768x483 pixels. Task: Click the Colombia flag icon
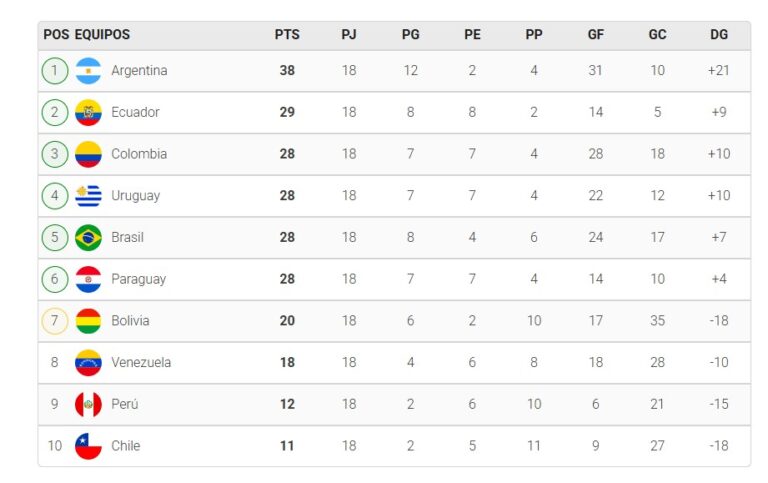(x=88, y=154)
